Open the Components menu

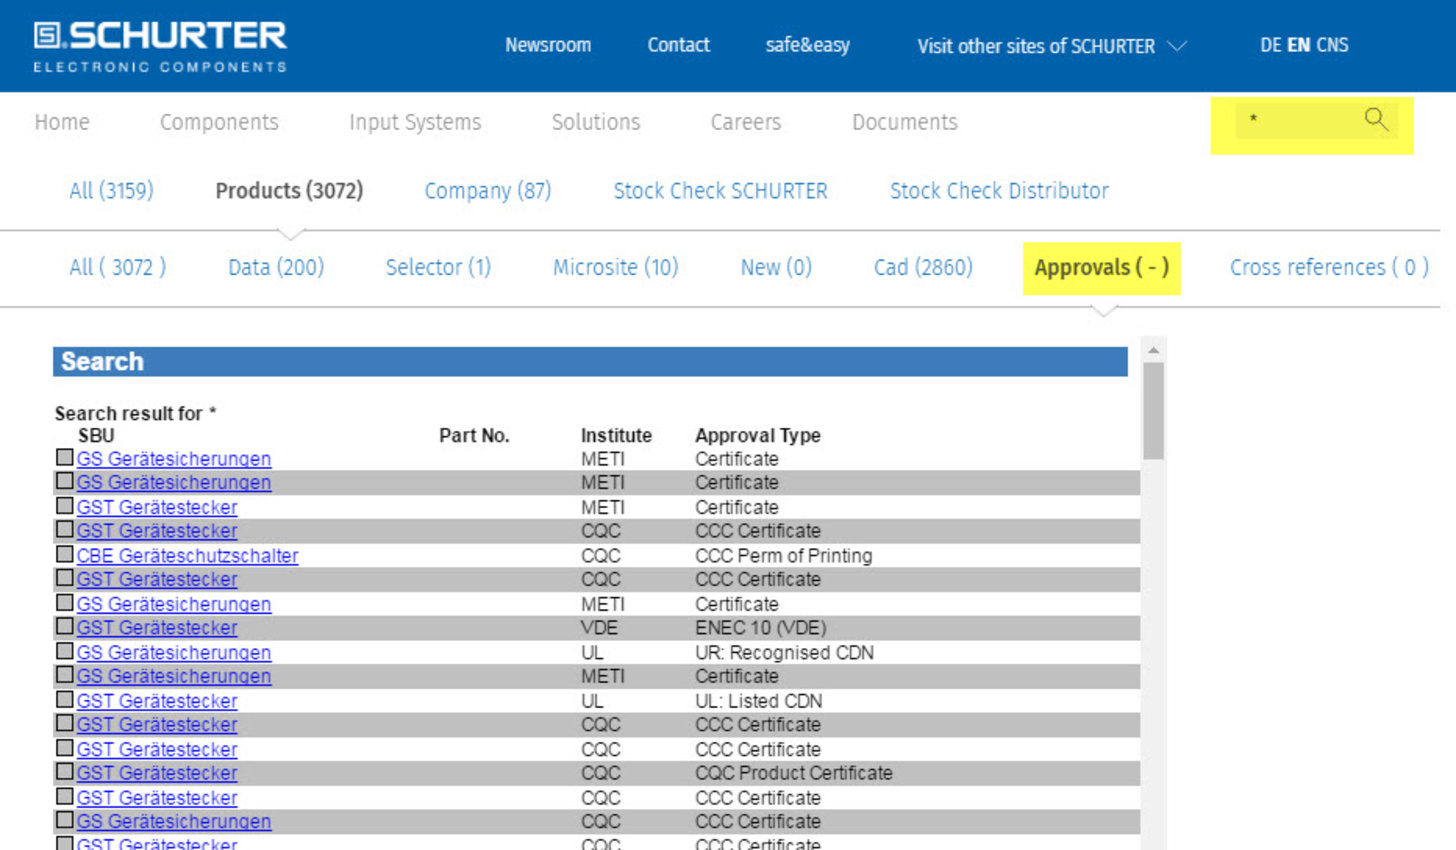point(219,122)
